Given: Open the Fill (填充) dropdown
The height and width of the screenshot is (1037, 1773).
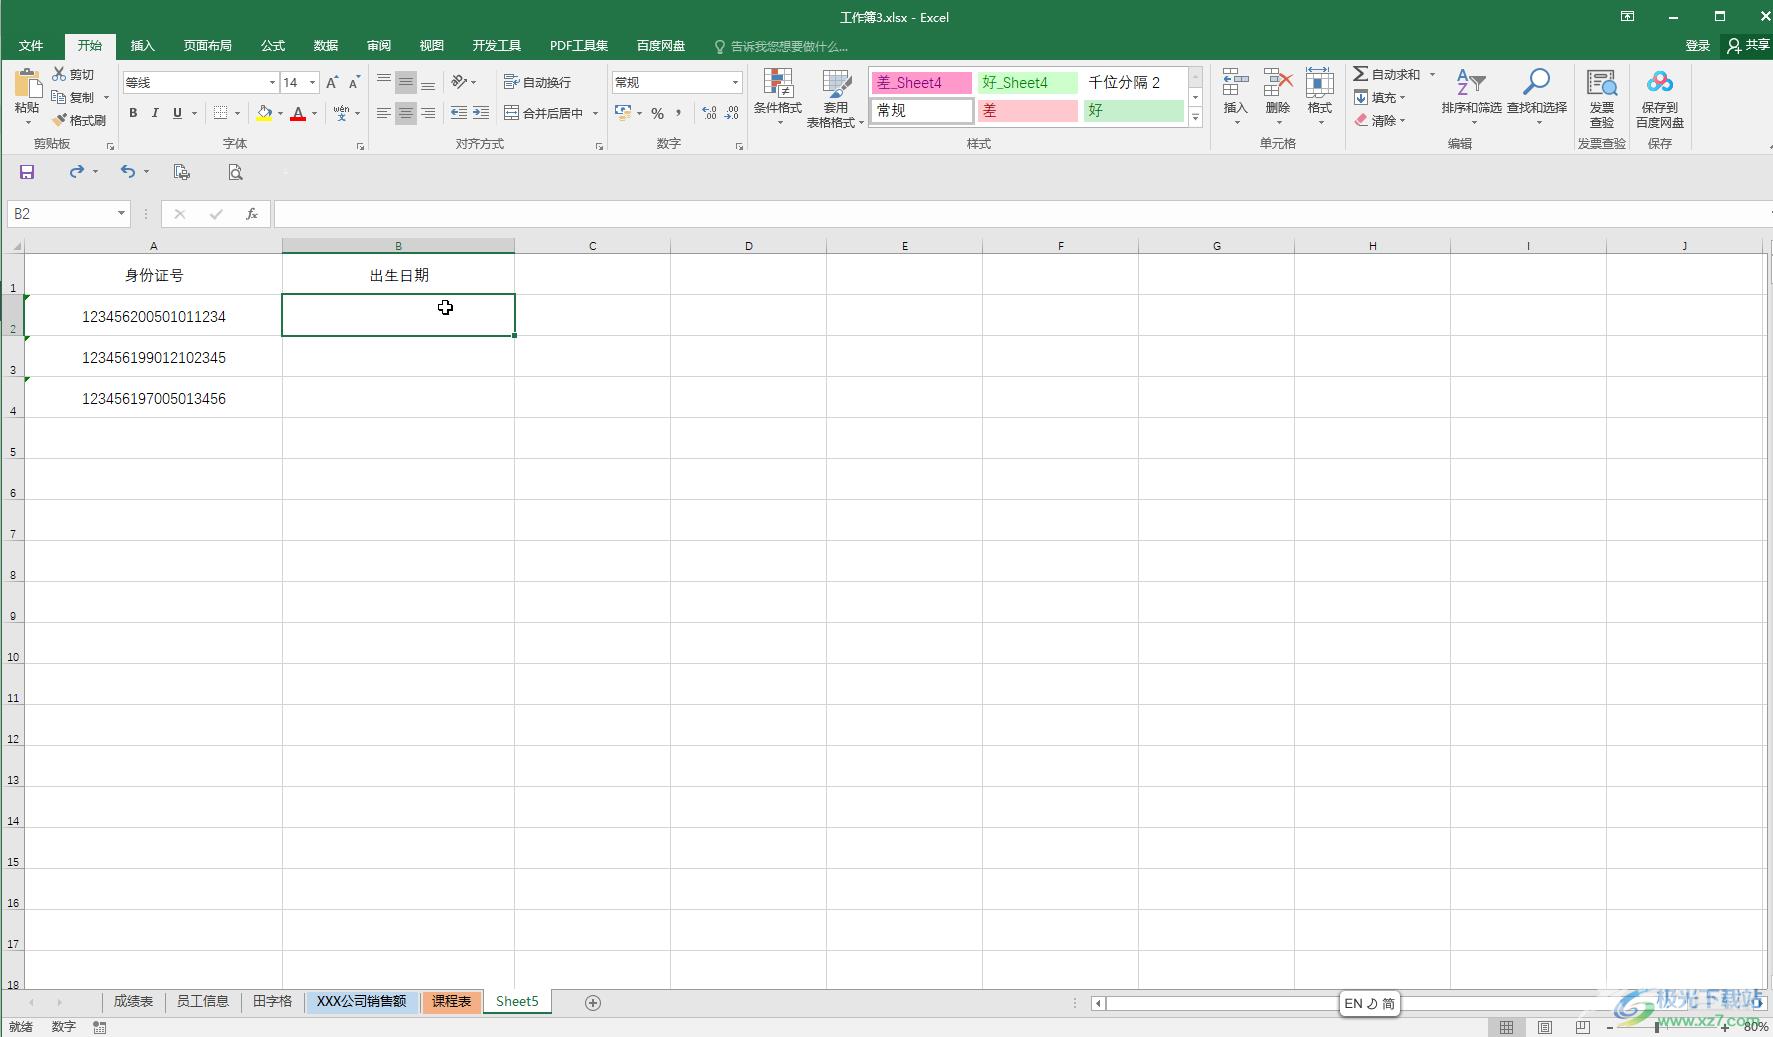Looking at the screenshot, I should point(1380,97).
